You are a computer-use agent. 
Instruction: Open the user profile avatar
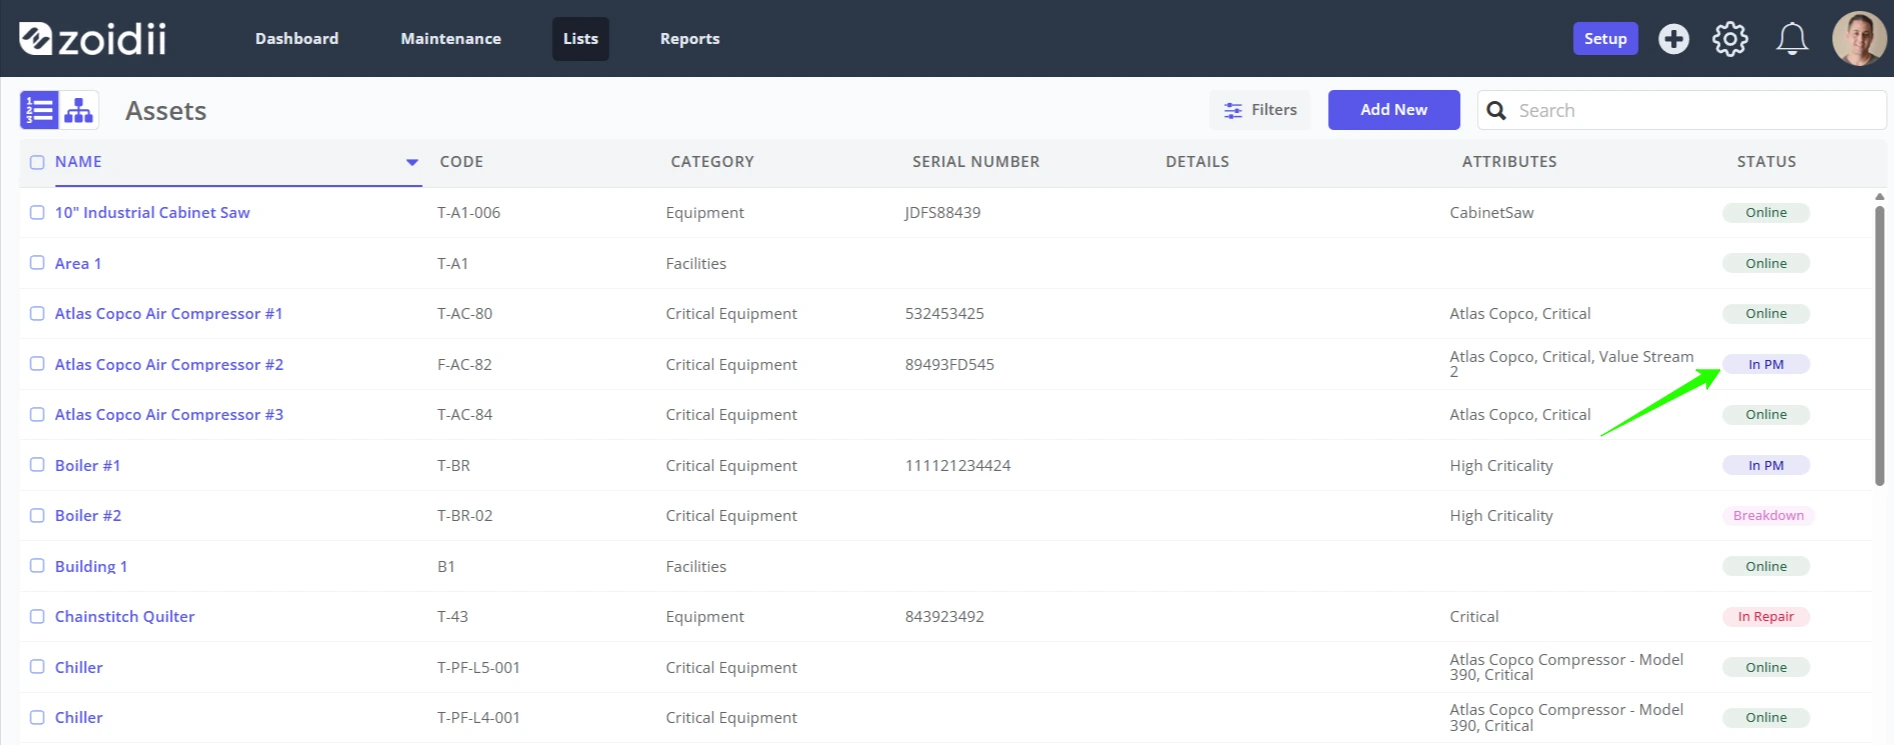(x=1859, y=39)
